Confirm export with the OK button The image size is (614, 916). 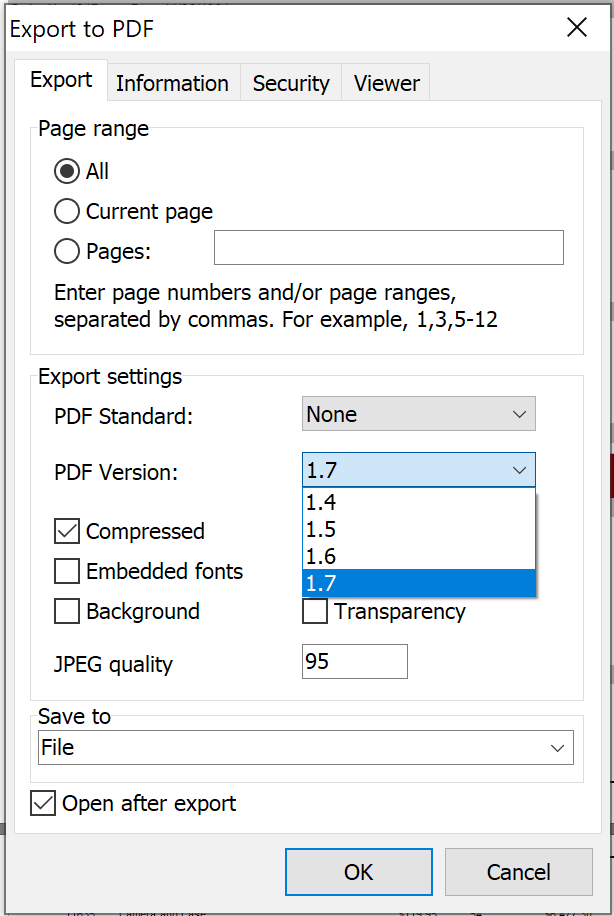point(359,872)
